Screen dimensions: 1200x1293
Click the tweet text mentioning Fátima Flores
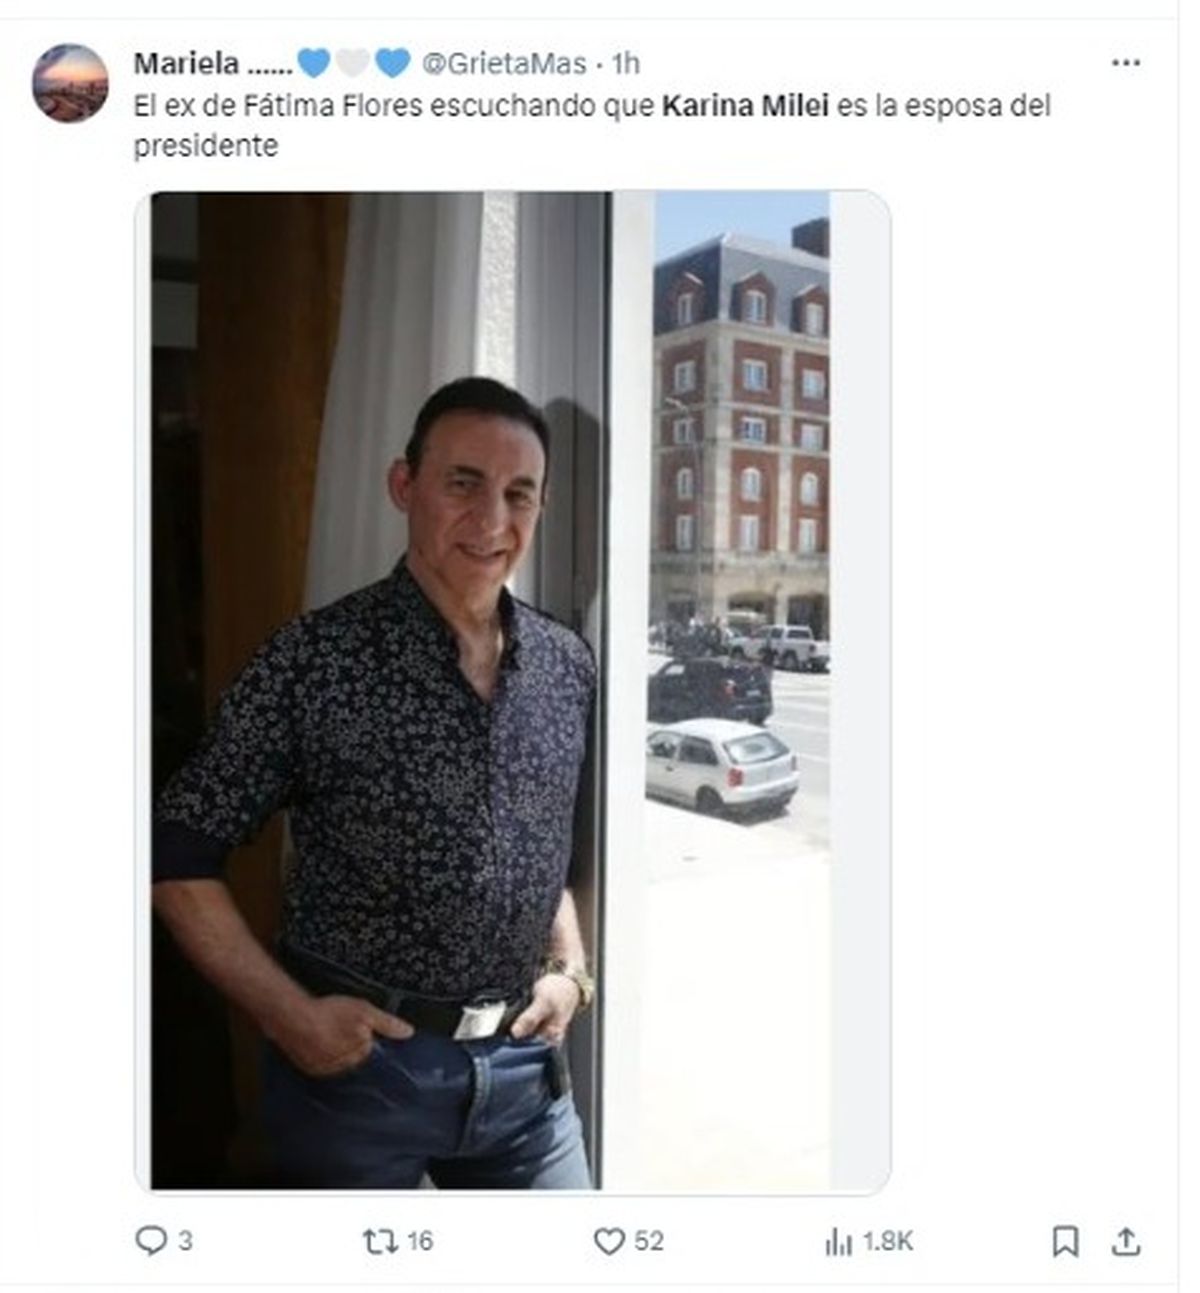(x=592, y=125)
